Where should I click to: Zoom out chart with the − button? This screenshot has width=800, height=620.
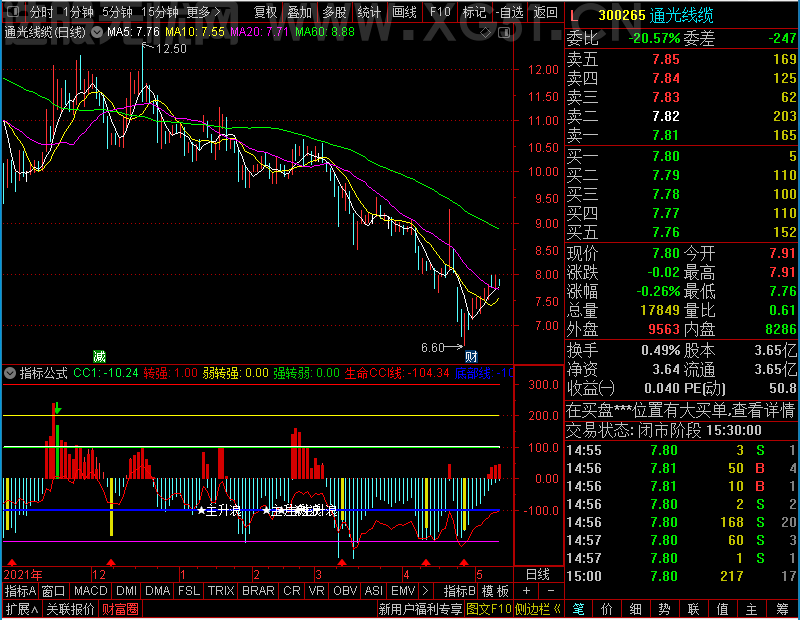[x=551, y=590]
